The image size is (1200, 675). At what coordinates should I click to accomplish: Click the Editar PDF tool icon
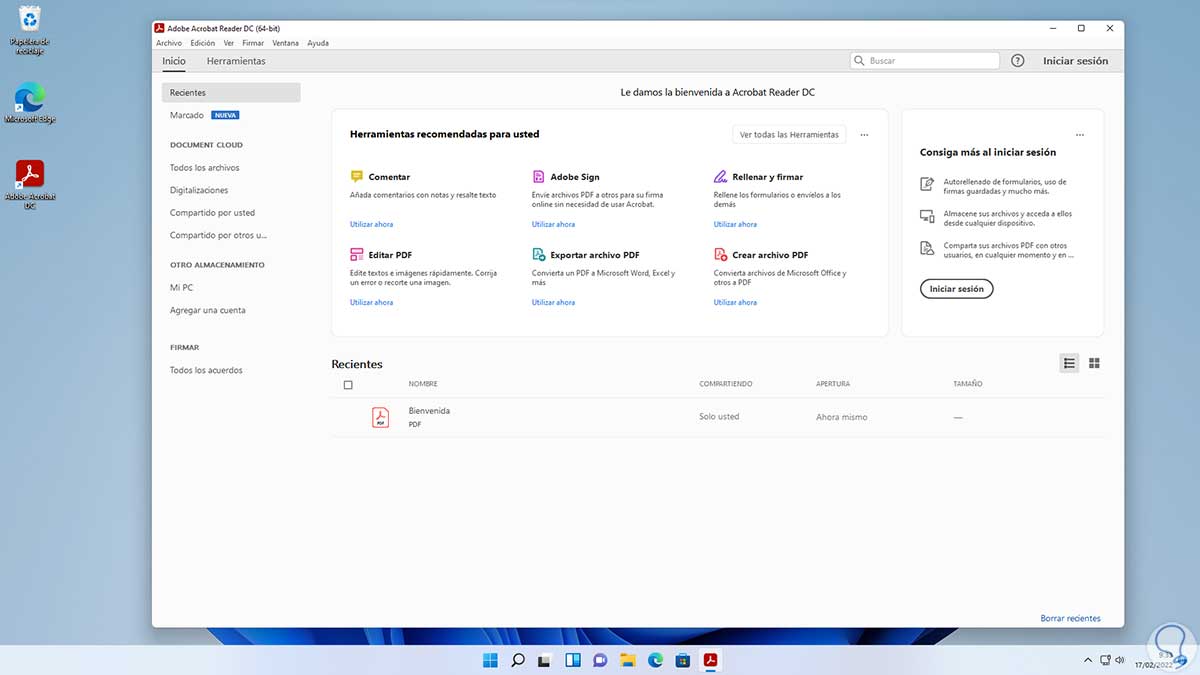pos(357,255)
